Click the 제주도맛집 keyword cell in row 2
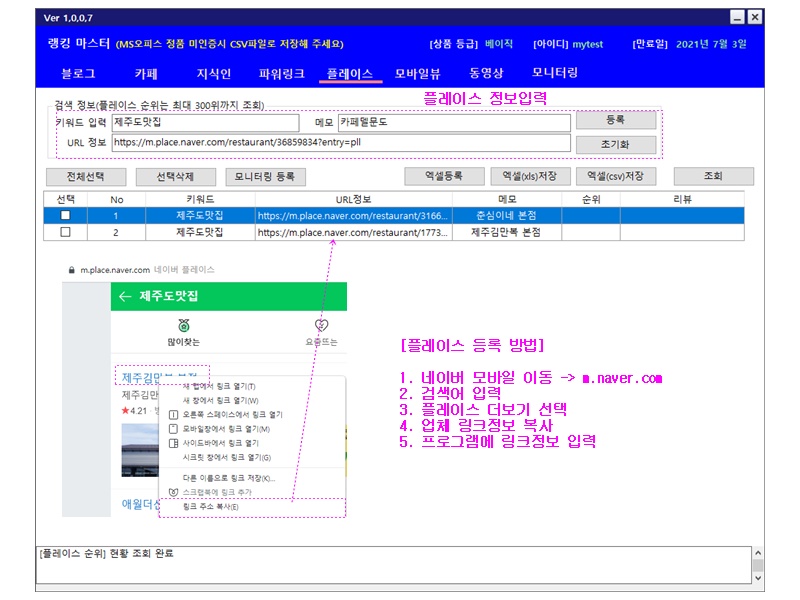Viewport: 800px width, 600px height. tap(200, 232)
